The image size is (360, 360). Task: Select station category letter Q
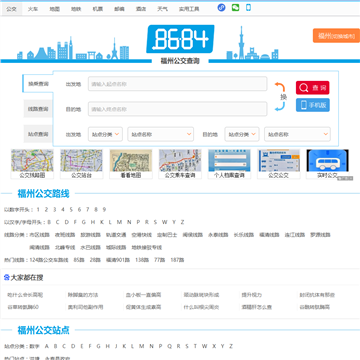pyautogui.click(x=169, y=346)
